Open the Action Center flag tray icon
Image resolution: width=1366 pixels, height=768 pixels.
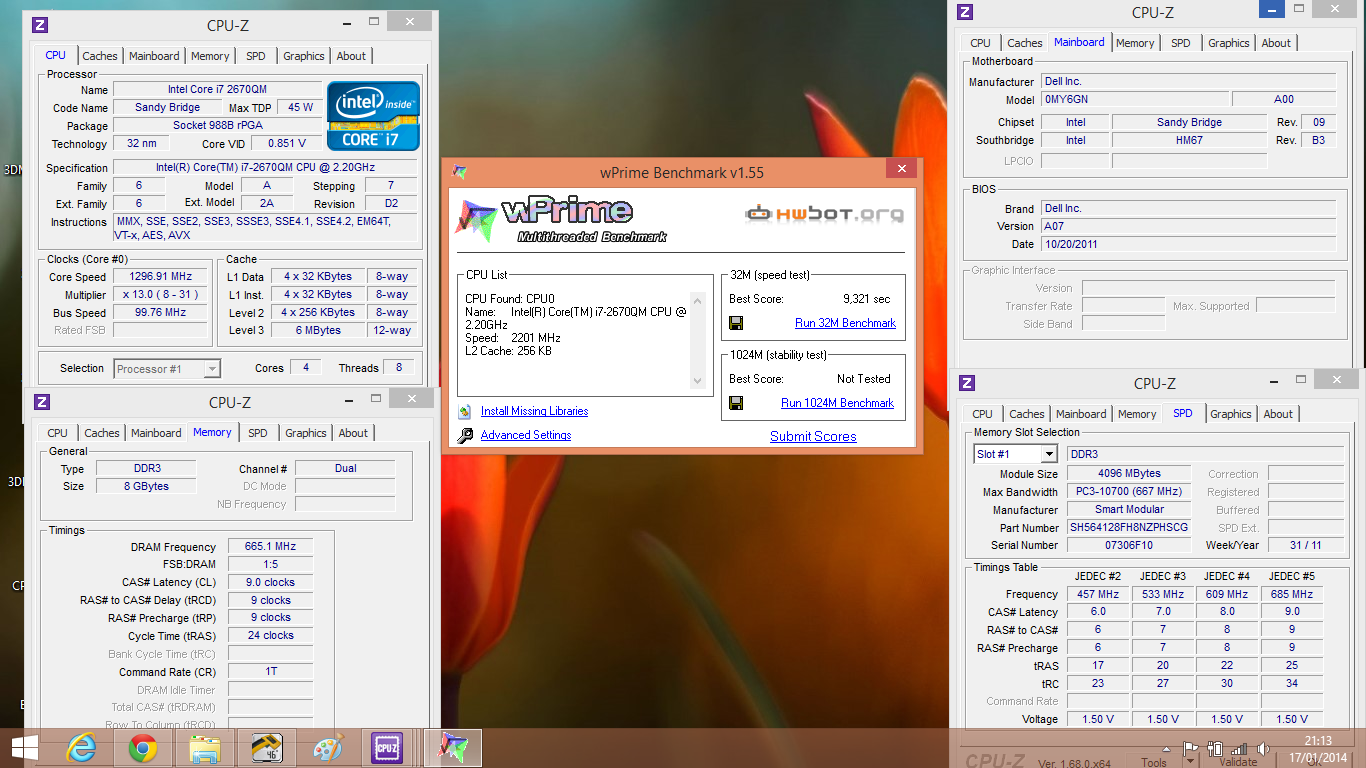tap(1191, 748)
